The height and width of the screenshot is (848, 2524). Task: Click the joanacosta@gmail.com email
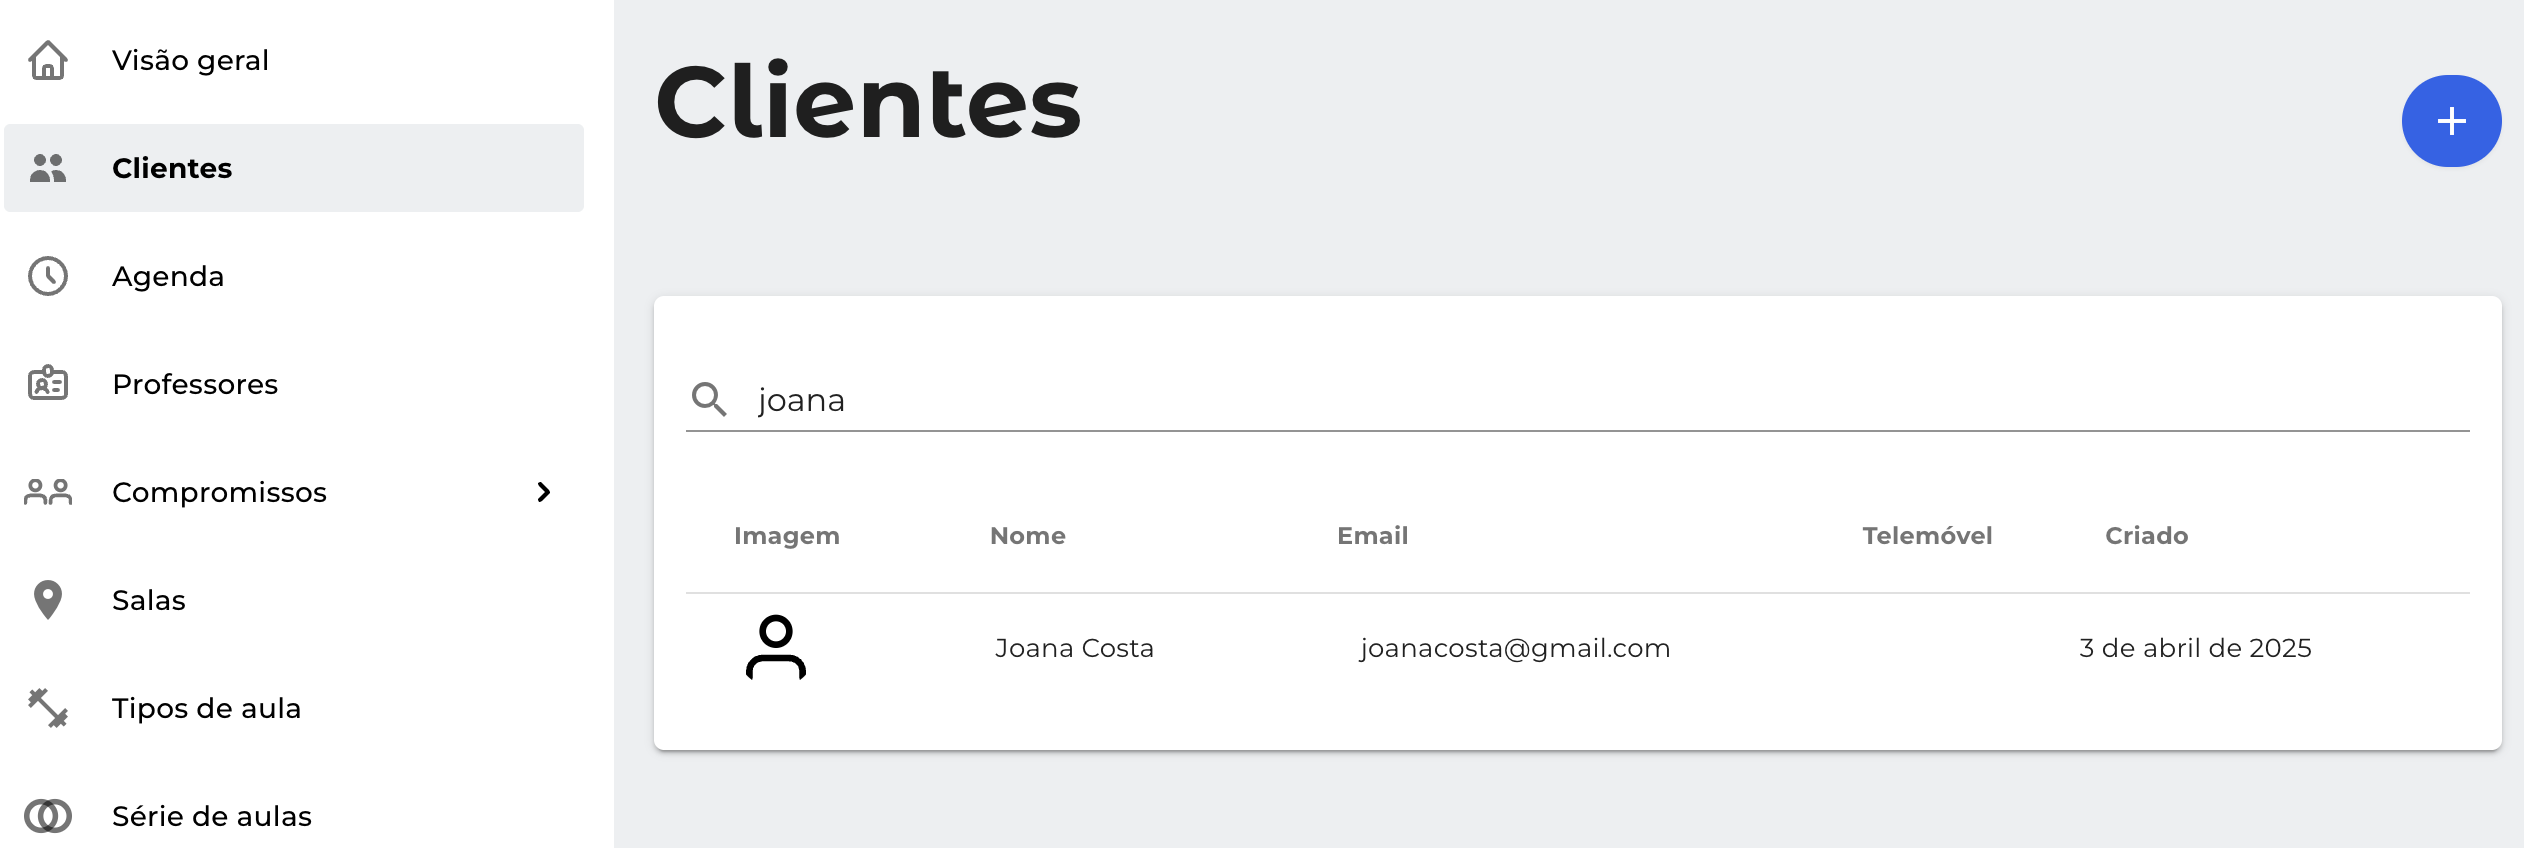point(1515,648)
